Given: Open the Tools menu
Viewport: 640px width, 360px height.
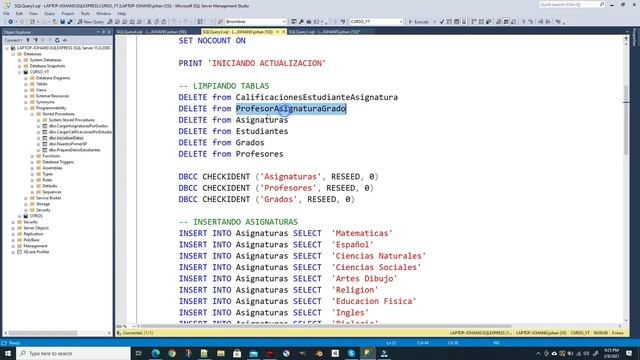Looking at the screenshot, I should coord(85,13).
